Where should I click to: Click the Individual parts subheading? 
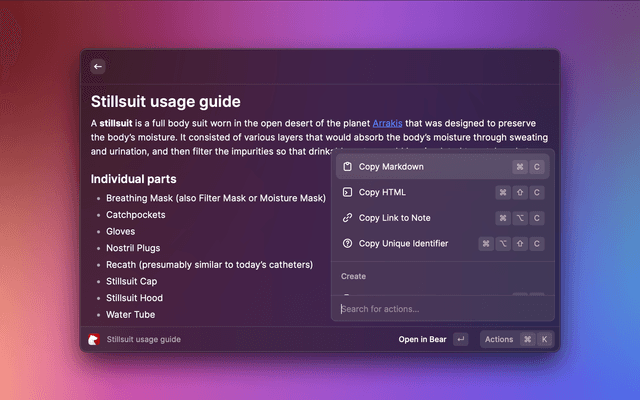pyautogui.click(x=134, y=179)
